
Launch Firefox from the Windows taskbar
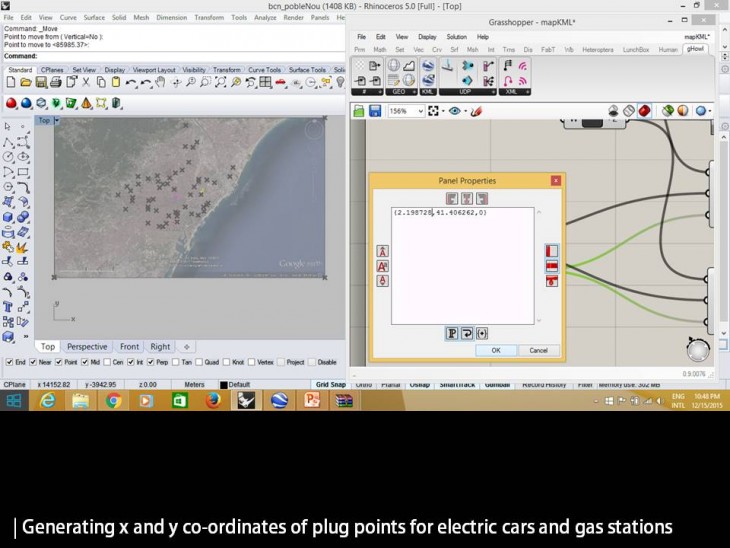coord(212,401)
